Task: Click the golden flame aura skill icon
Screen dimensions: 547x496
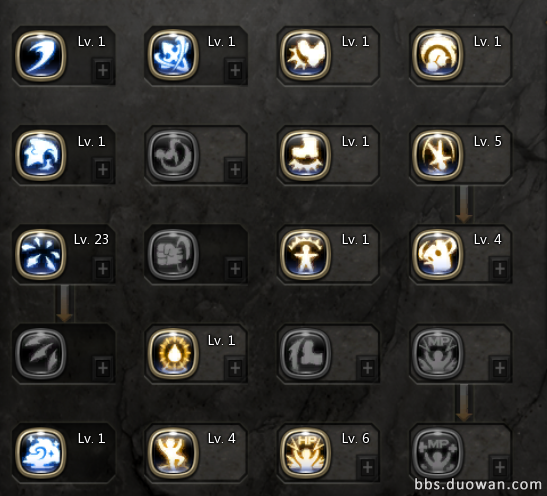Action: (x=173, y=353)
